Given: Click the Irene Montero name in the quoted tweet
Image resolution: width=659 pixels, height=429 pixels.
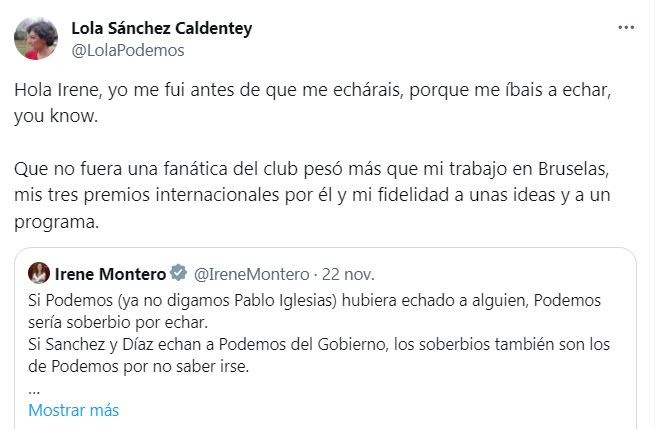Looking at the screenshot, I should coord(109,273).
